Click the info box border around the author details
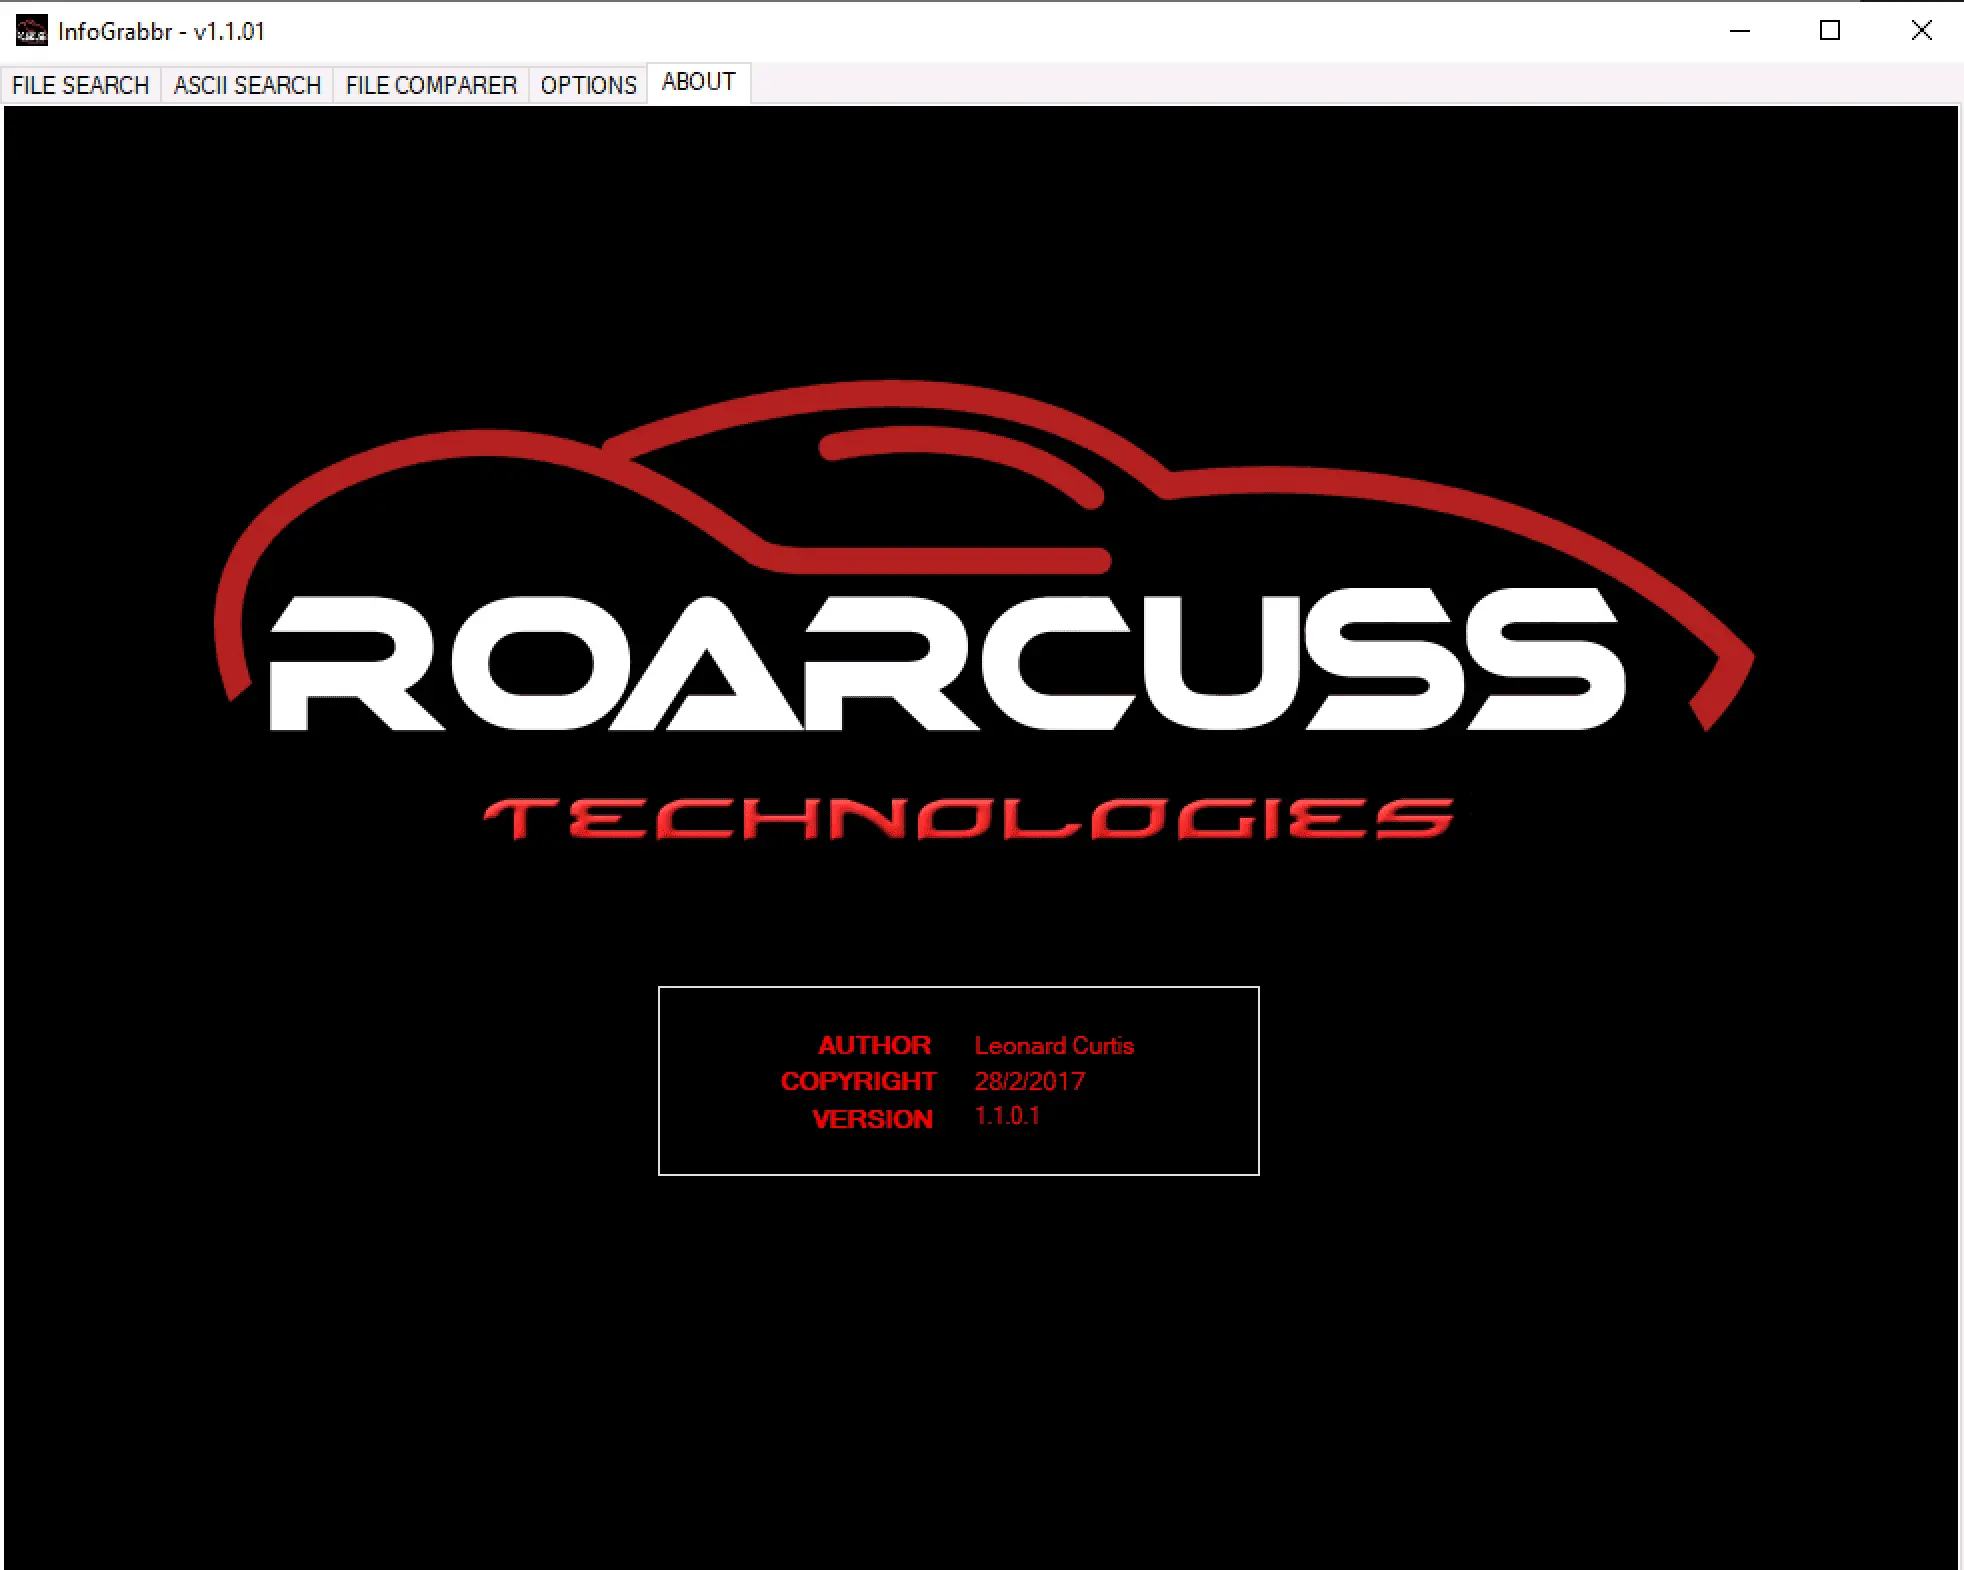Image resolution: width=1964 pixels, height=1570 pixels. coord(958,988)
